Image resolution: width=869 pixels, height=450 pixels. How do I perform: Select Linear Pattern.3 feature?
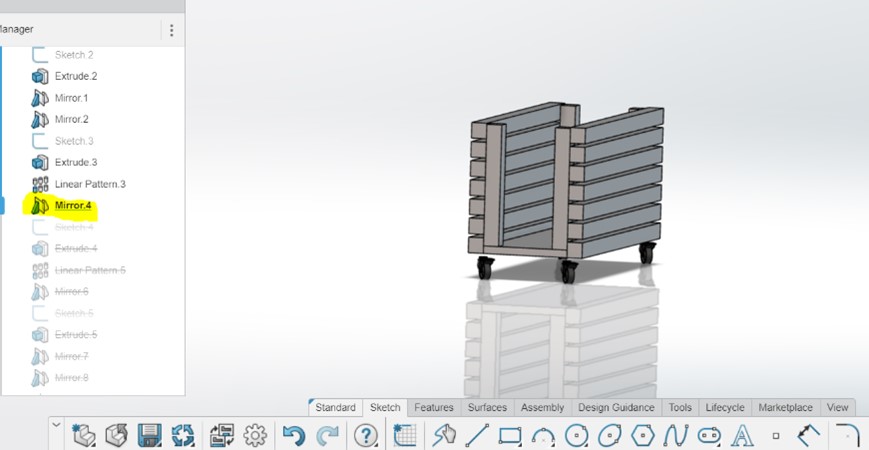click(90, 184)
